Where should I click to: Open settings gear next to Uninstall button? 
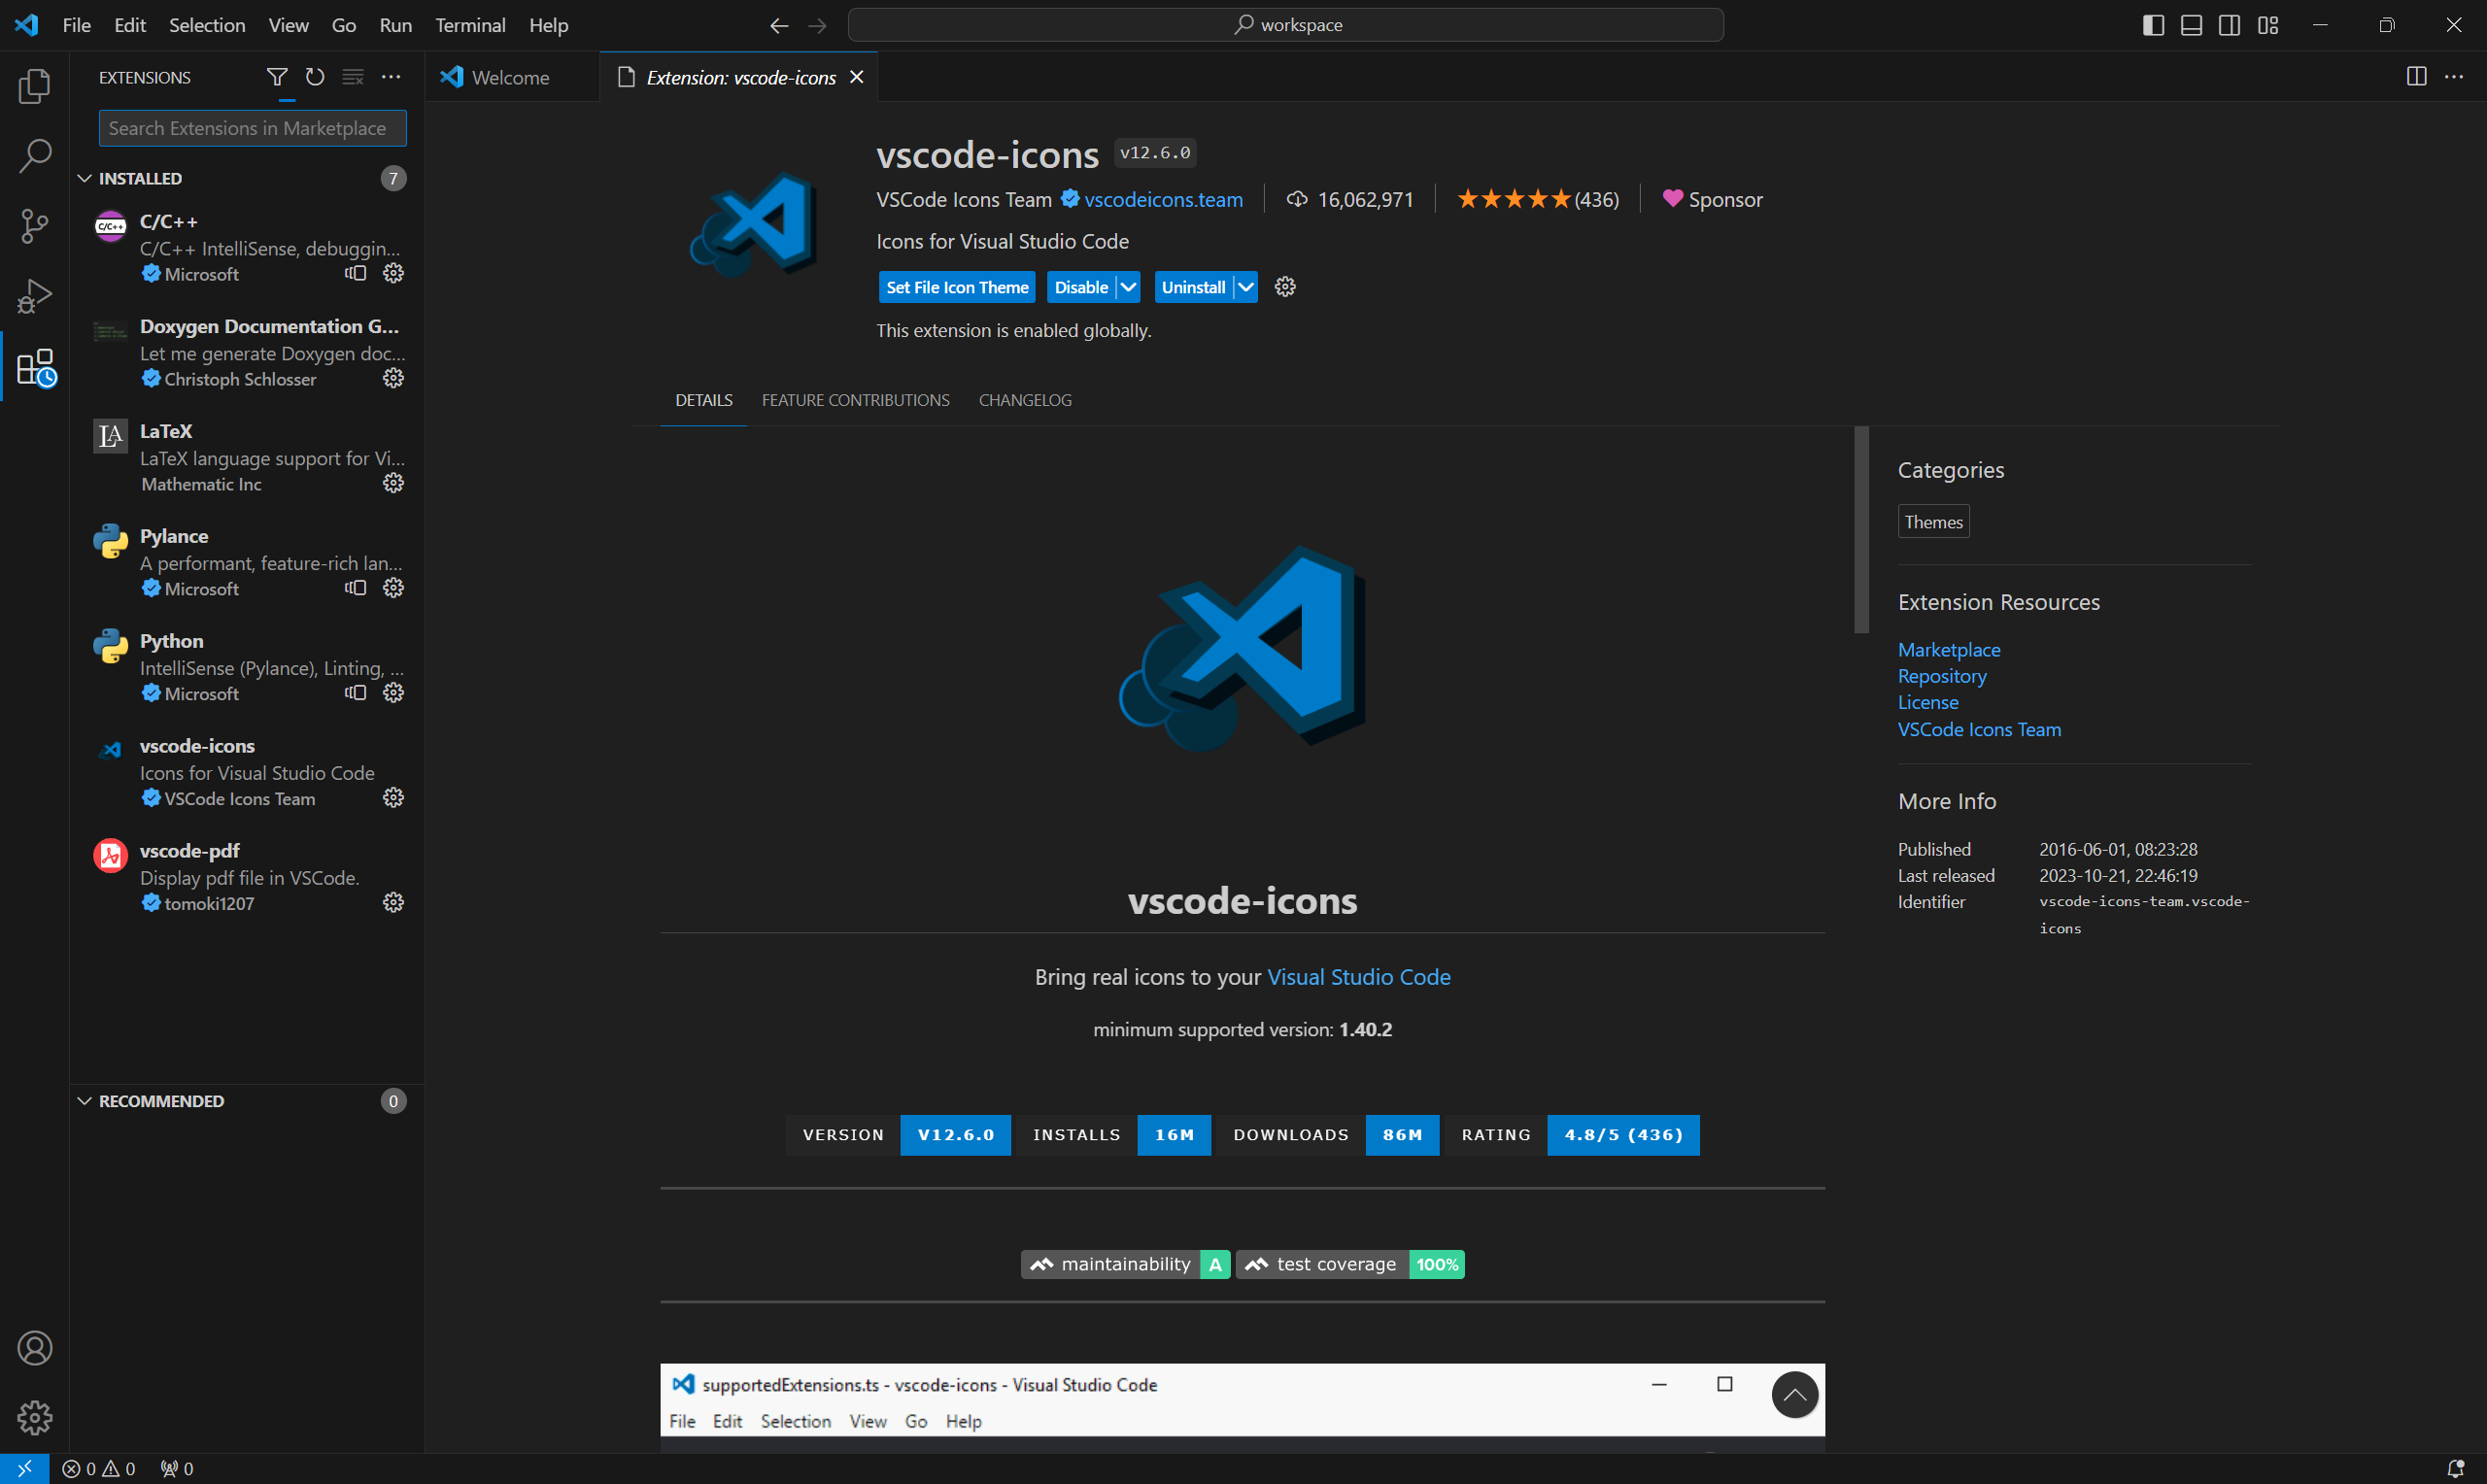[1285, 287]
